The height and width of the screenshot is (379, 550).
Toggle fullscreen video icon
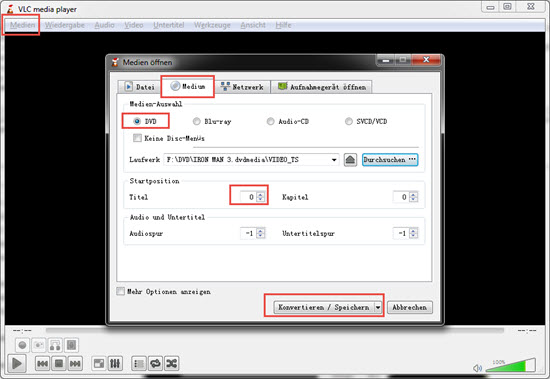tap(99, 364)
